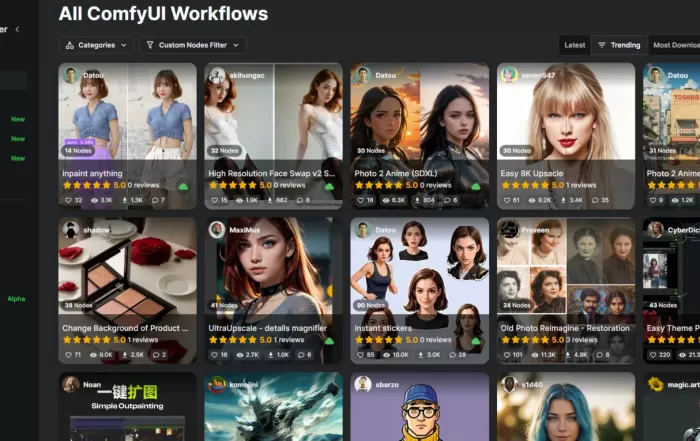Click the download icon on inpaint anything
Image resolution: width=700 pixels, height=441 pixels.
tap(125, 200)
